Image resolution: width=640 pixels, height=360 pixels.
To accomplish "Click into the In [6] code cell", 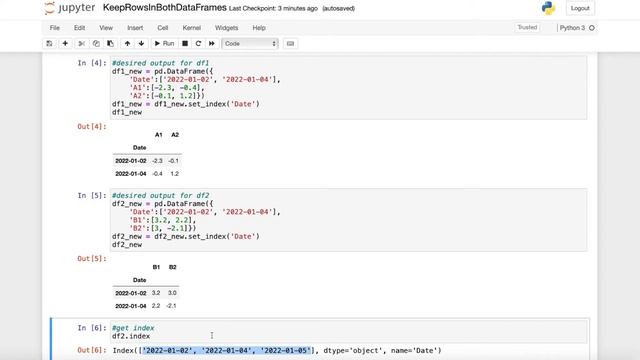I will [x=349, y=332].
